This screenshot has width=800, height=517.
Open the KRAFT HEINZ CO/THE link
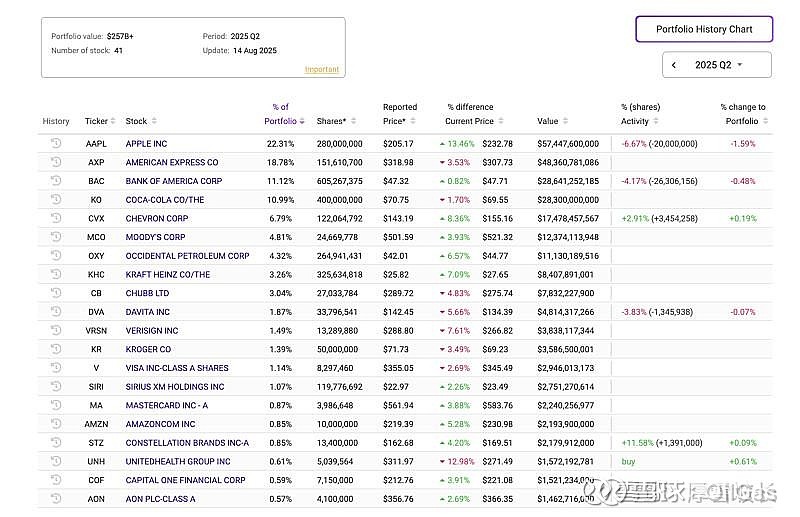coord(168,275)
